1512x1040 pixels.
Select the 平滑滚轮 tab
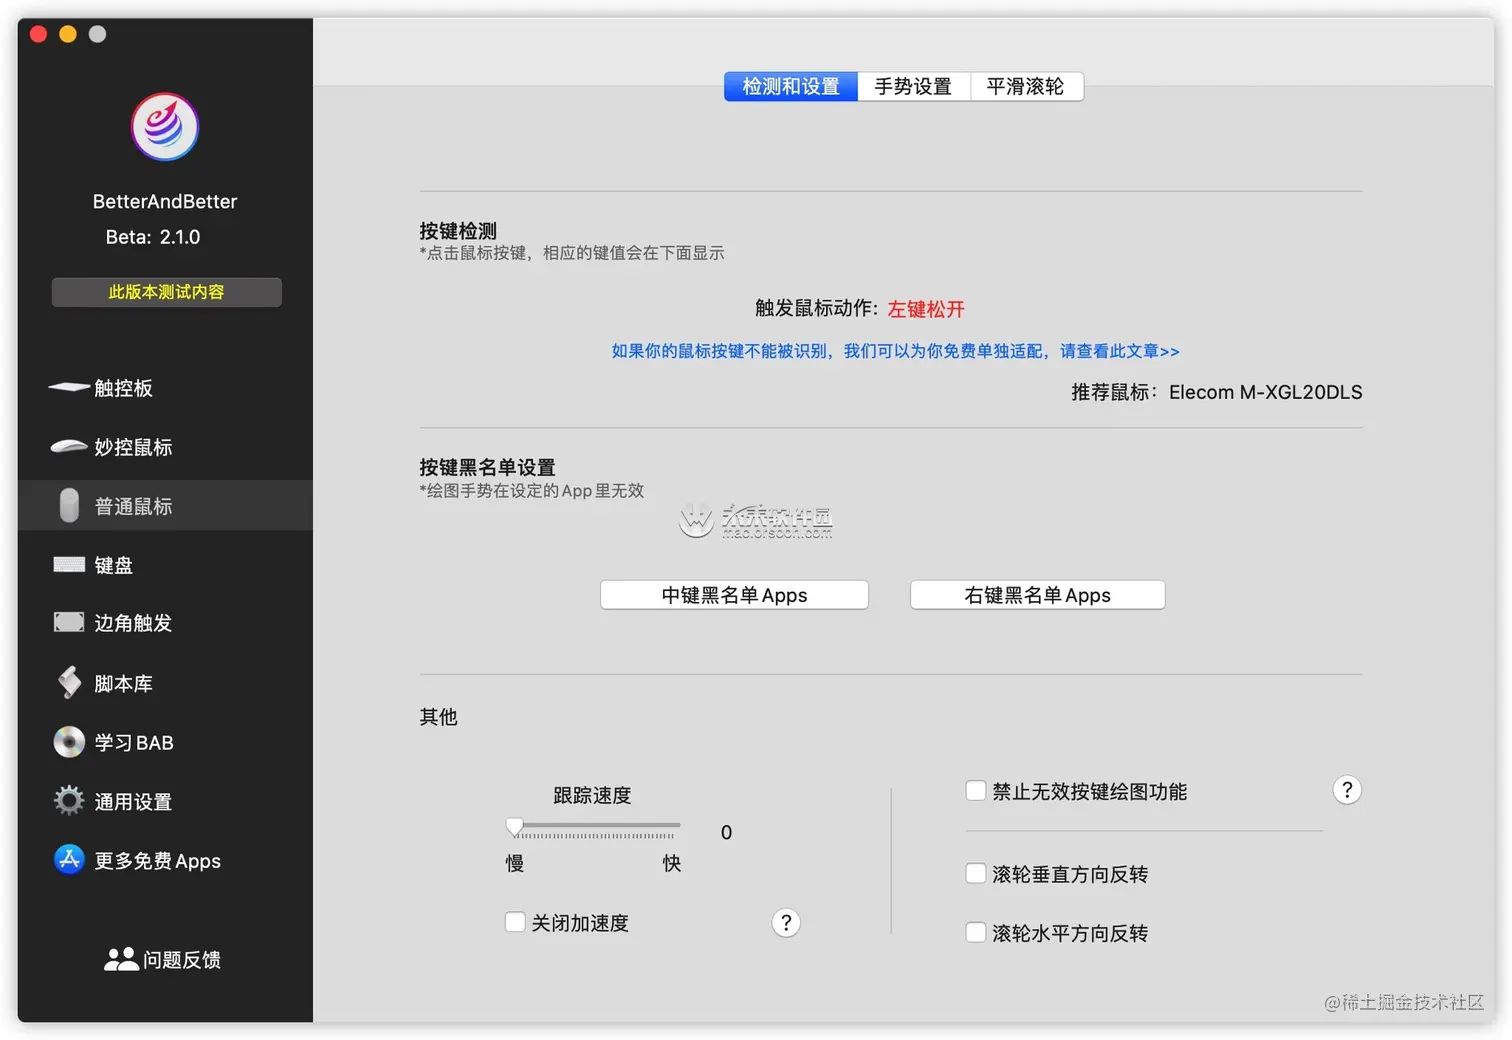tap(1026, 87)
